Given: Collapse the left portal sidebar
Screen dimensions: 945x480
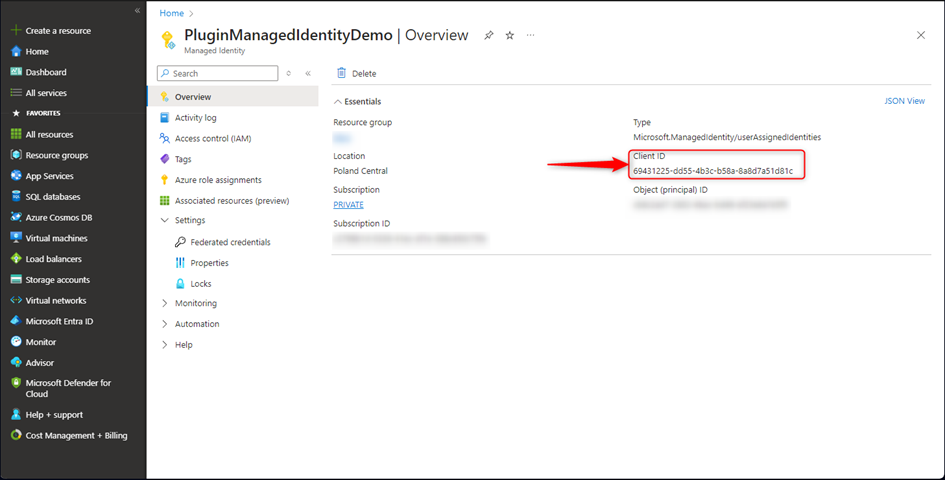Looking at the screenshot, I should point(137,10).
